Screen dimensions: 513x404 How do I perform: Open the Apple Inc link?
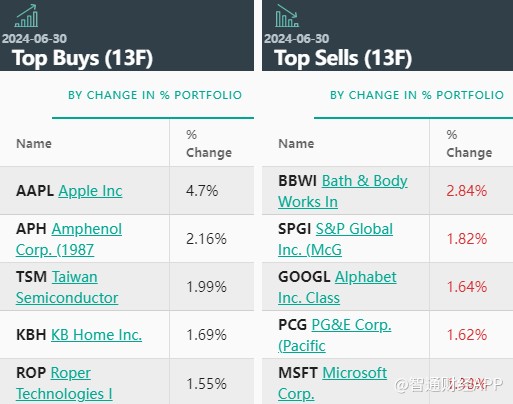click(90, 191)
